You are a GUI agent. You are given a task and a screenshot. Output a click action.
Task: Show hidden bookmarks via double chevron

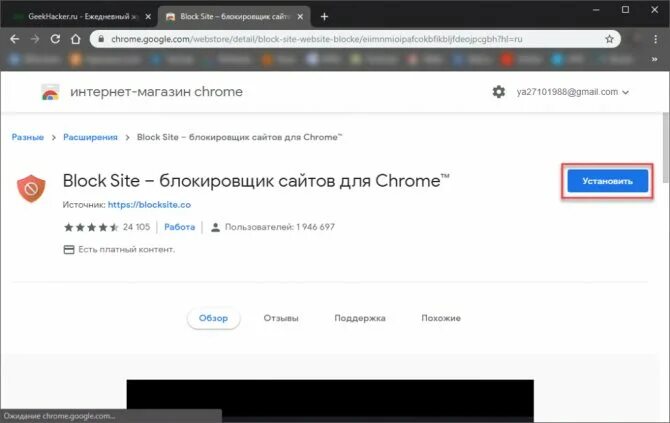[x=654, y=59]
